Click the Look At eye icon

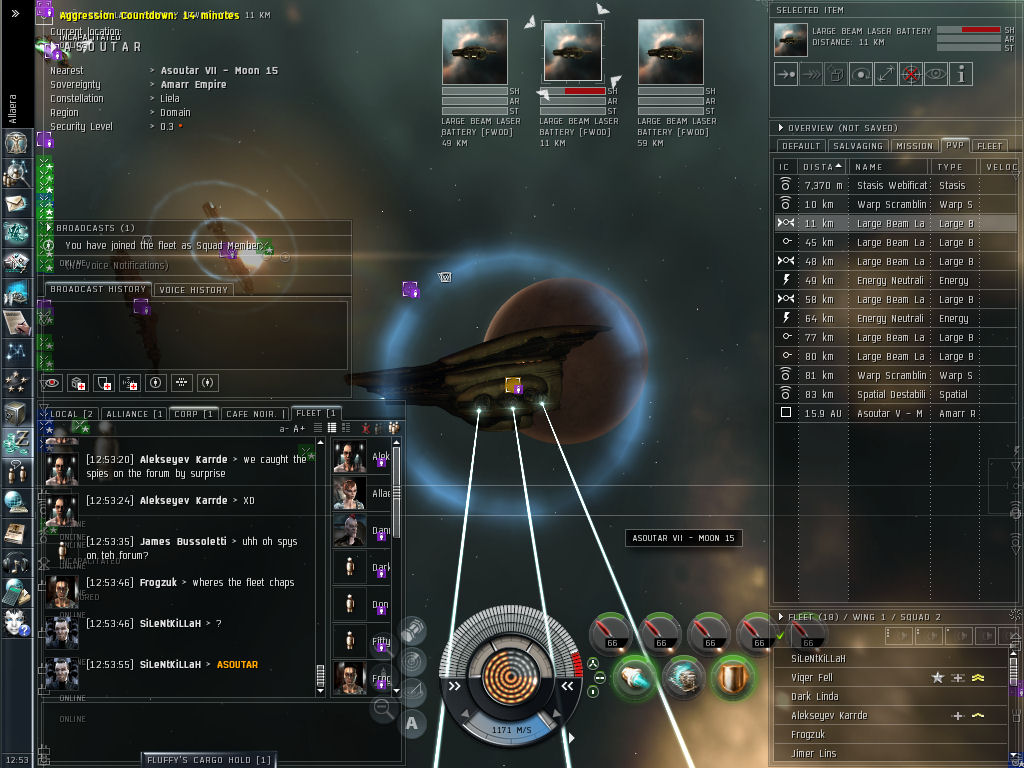(x=936, y=74)
